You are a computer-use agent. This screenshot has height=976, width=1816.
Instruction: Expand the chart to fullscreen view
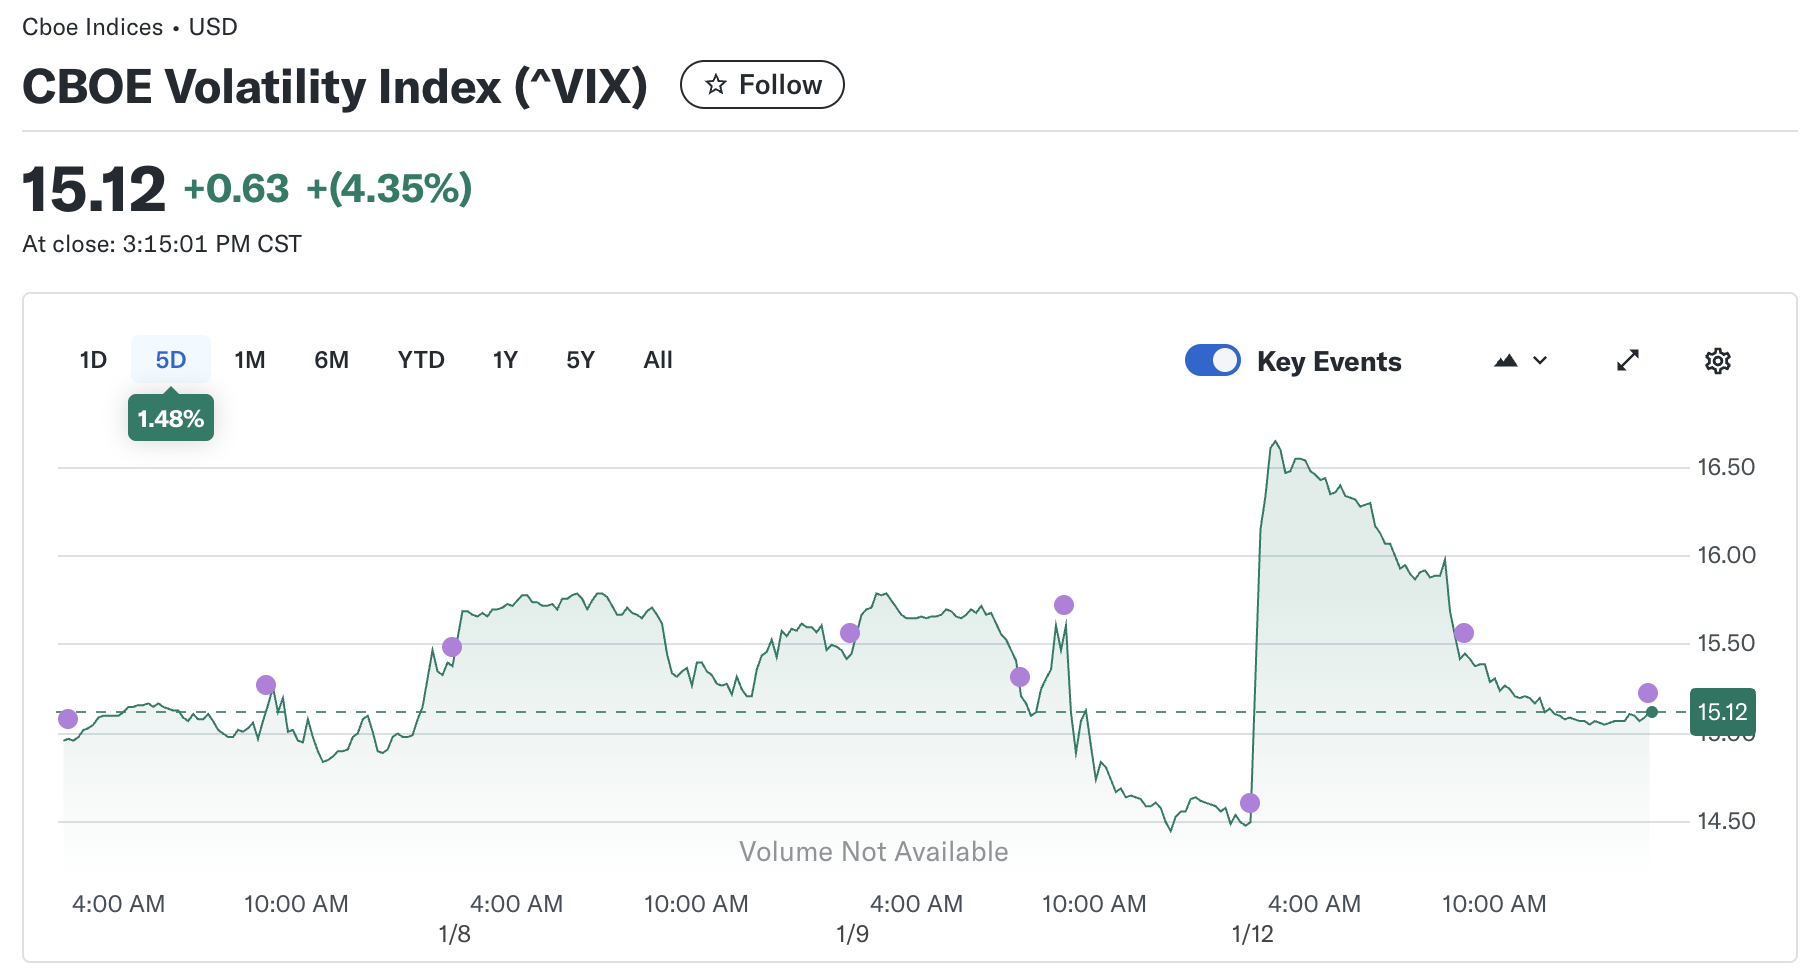point(1628,360)
